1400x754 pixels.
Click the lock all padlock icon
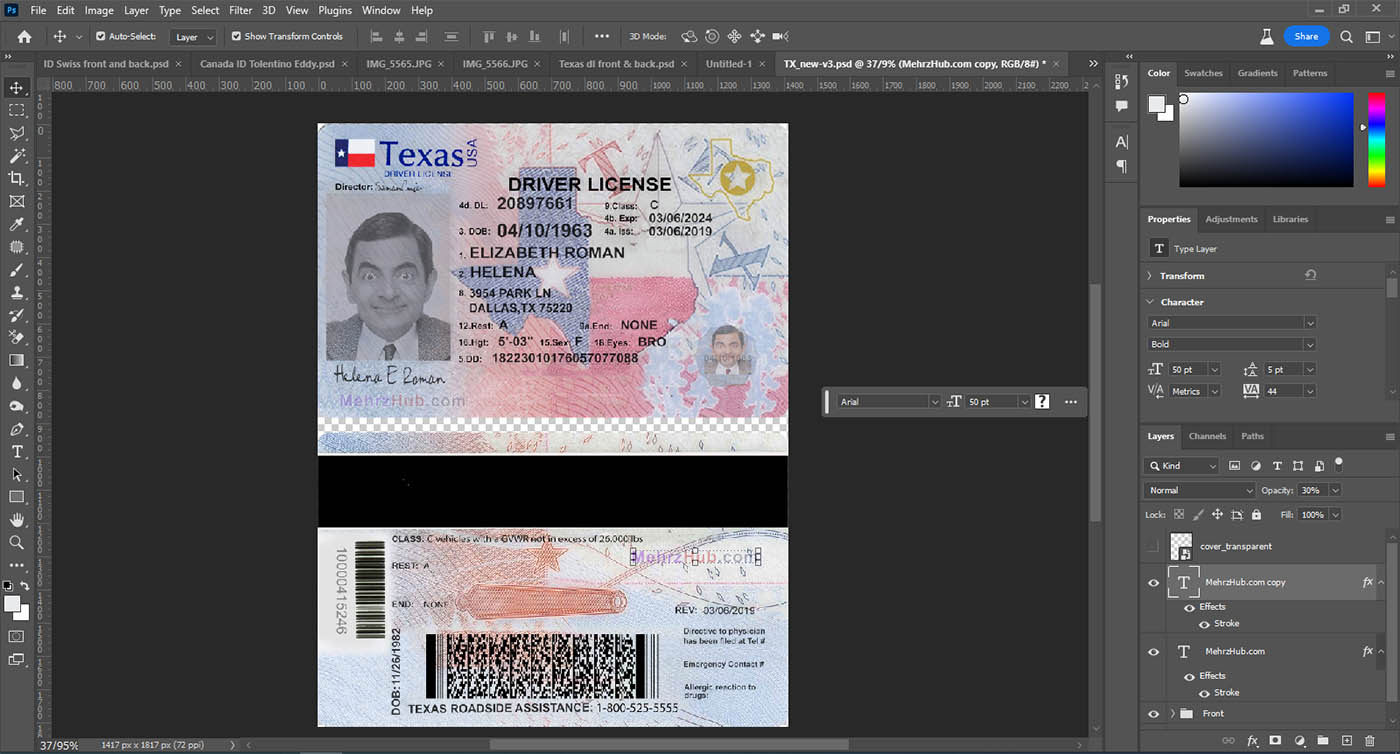[1256, 514]
